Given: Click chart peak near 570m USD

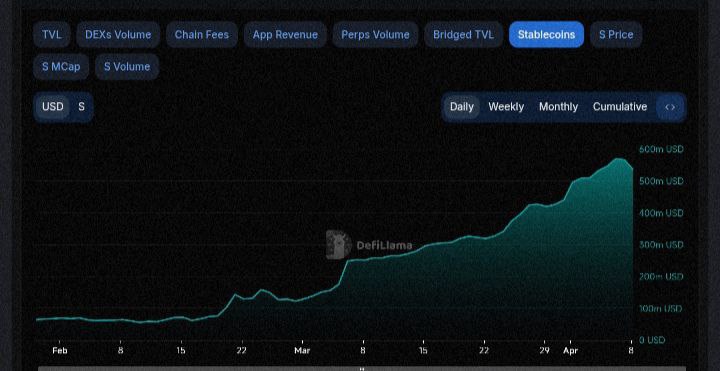Looking at the screenshot, I should (619, 159).
